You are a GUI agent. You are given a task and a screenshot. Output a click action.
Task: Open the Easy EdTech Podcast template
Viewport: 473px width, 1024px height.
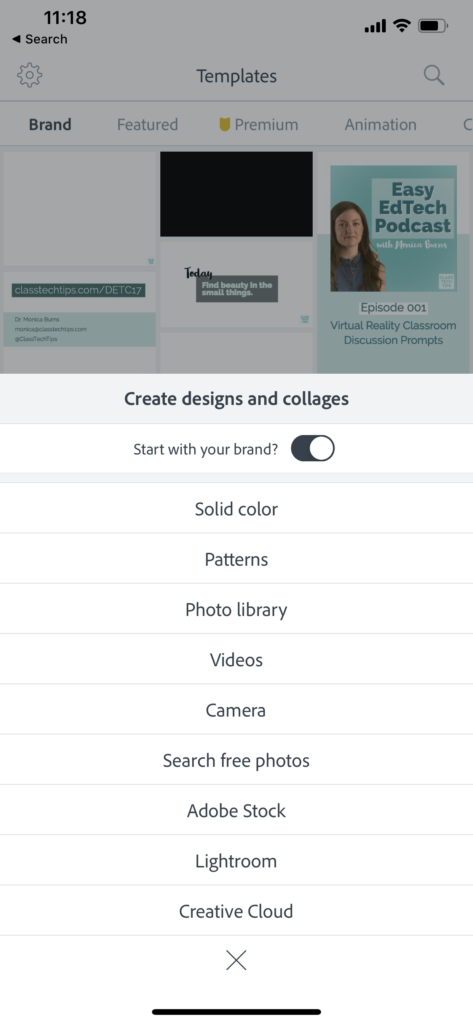[x=393, y=263]
